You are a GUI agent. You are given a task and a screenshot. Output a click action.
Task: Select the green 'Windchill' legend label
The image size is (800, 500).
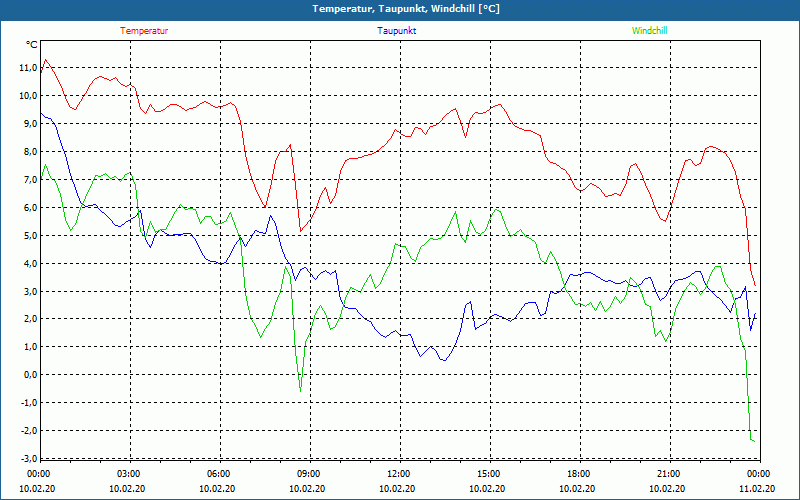pos(649,31)
